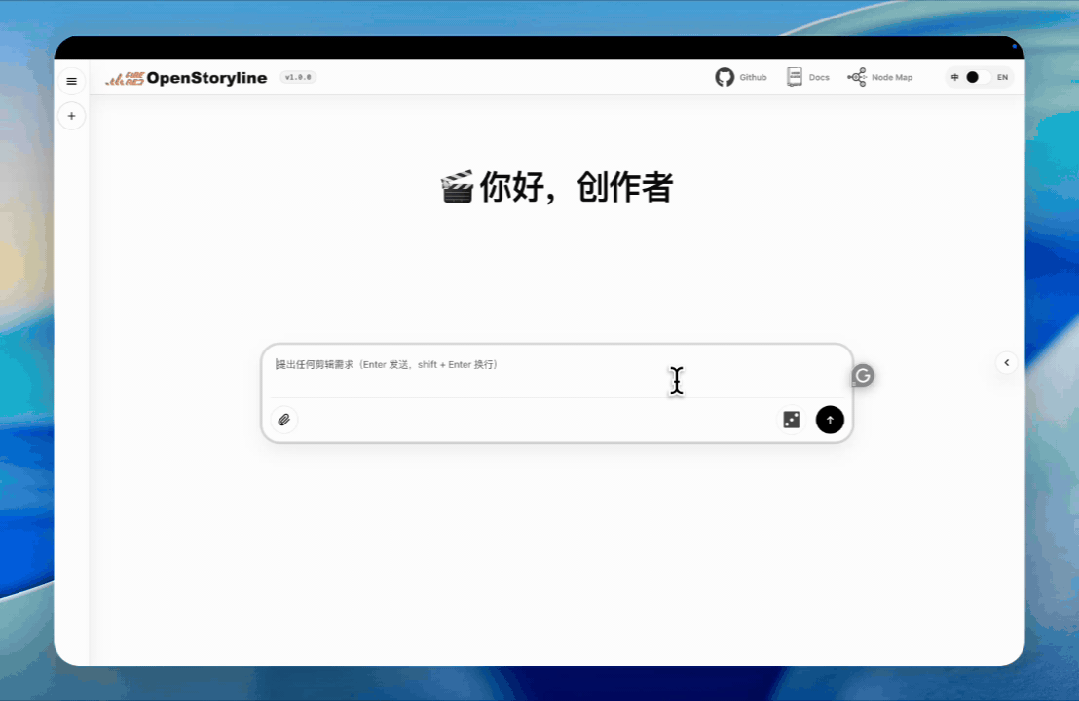This screenshot has height=701, width=1079.
Task: Open the Docs navigation item
Action: click(808, 76)
